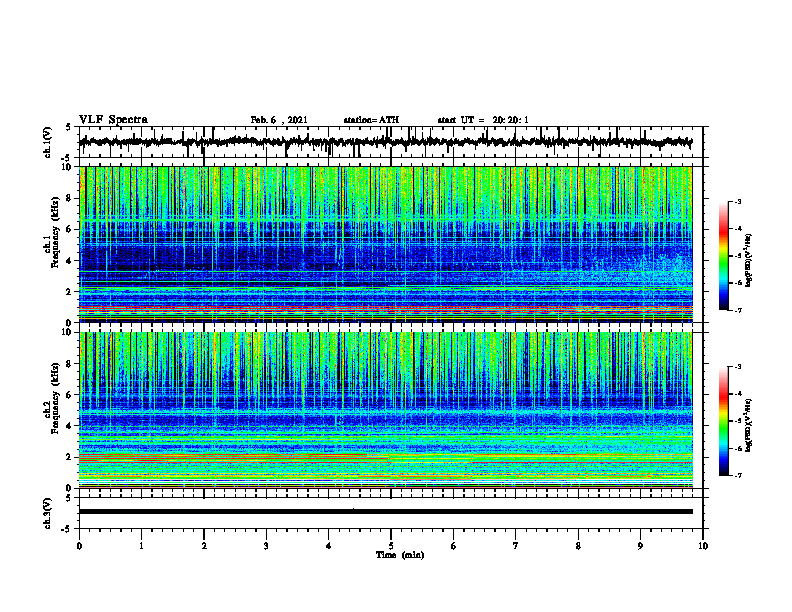This screenshot has height=612, width=792.
Task: Click the "start UT = 20:20: 1" text
Action: coord(483,120)
